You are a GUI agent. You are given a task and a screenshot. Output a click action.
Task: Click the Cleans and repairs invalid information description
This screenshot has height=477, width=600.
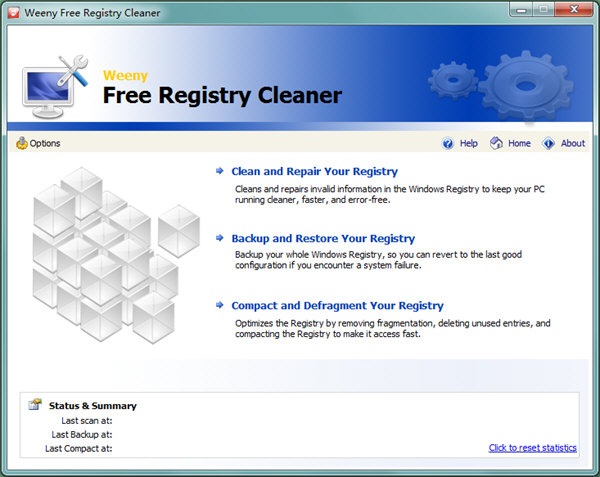point(390,194)
